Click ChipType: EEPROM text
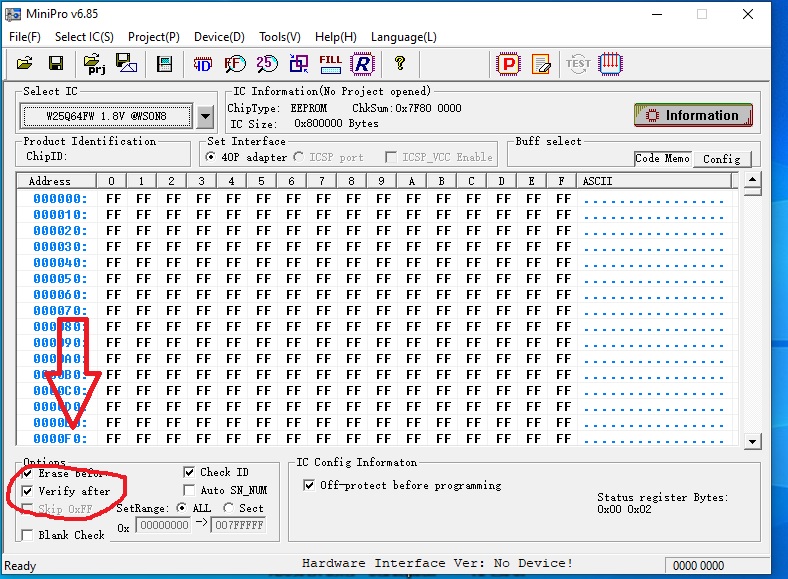The height and width of the screenshot is (579, 788). pos(277,108)
